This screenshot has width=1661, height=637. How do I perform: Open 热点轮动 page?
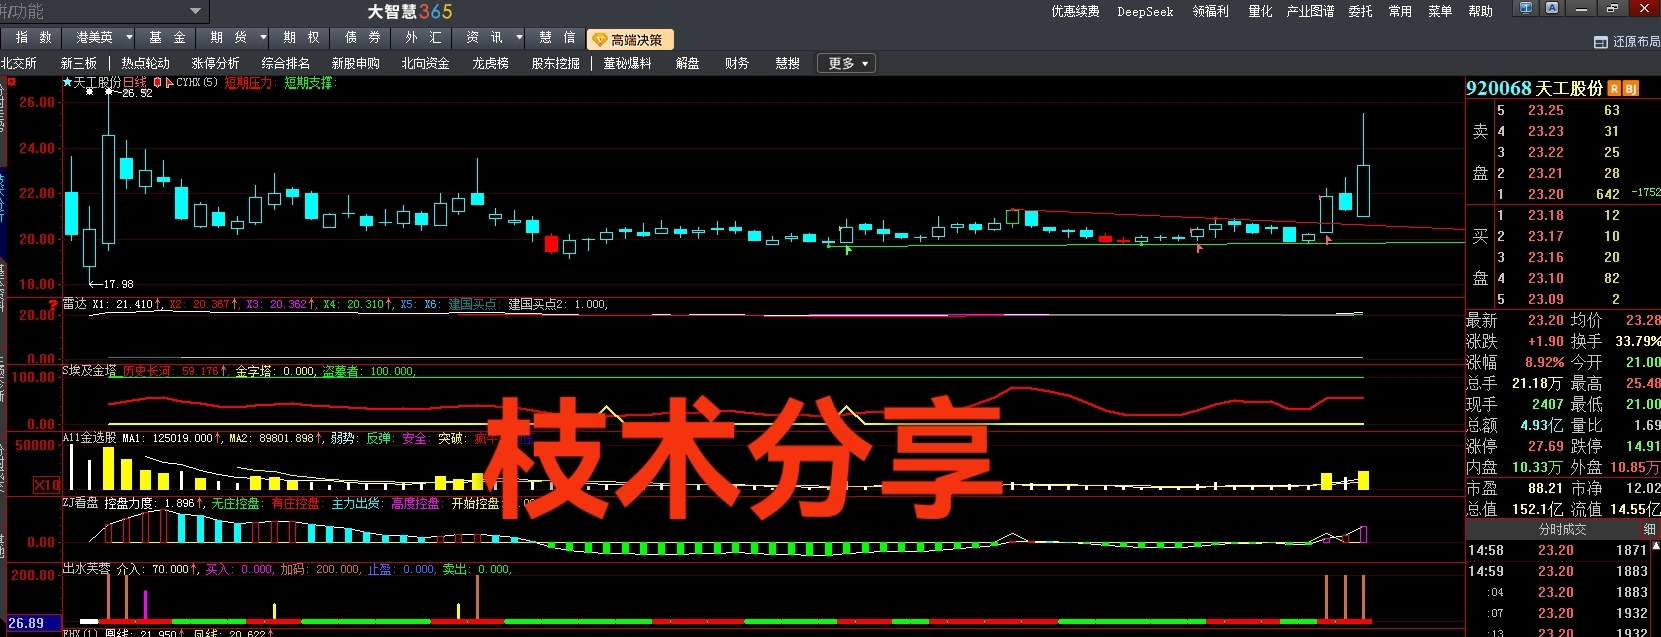click(146, 63)
